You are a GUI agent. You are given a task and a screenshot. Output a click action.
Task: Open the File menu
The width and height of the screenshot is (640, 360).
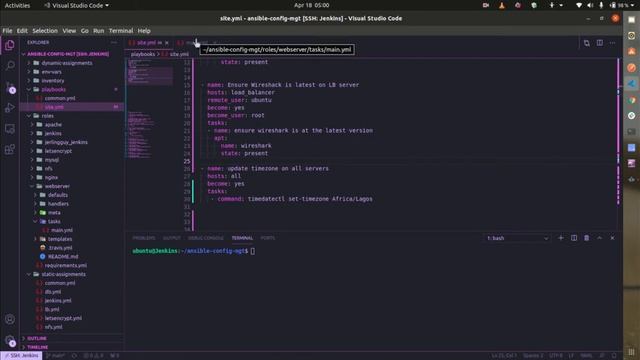tap(7, 31)
